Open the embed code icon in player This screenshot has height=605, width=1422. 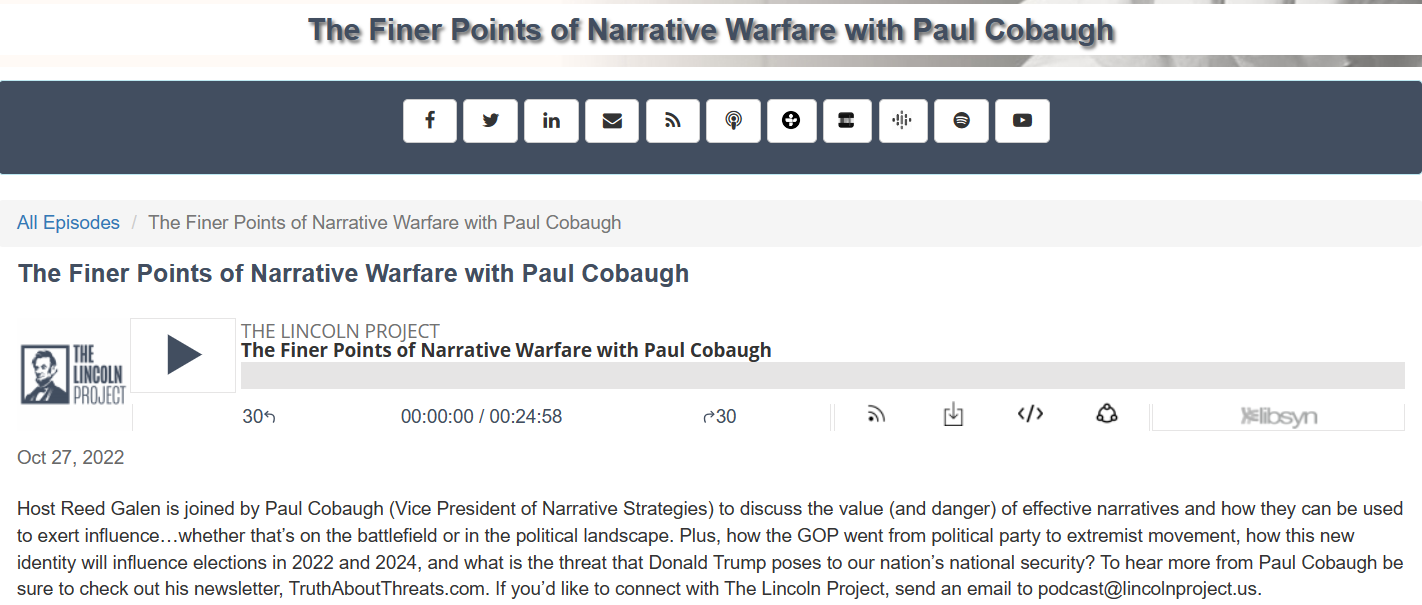pos(1030,414)
